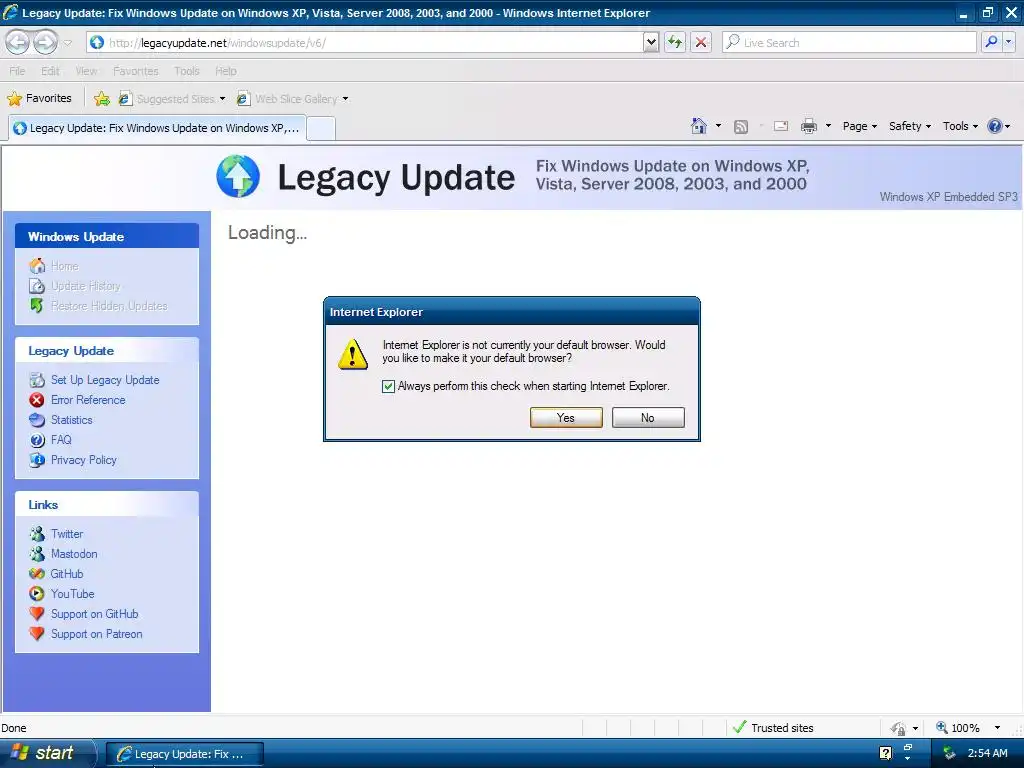This screenshot has width=1024, height=768.
Task: Open the Page menu dropdown
Action: 859,126
